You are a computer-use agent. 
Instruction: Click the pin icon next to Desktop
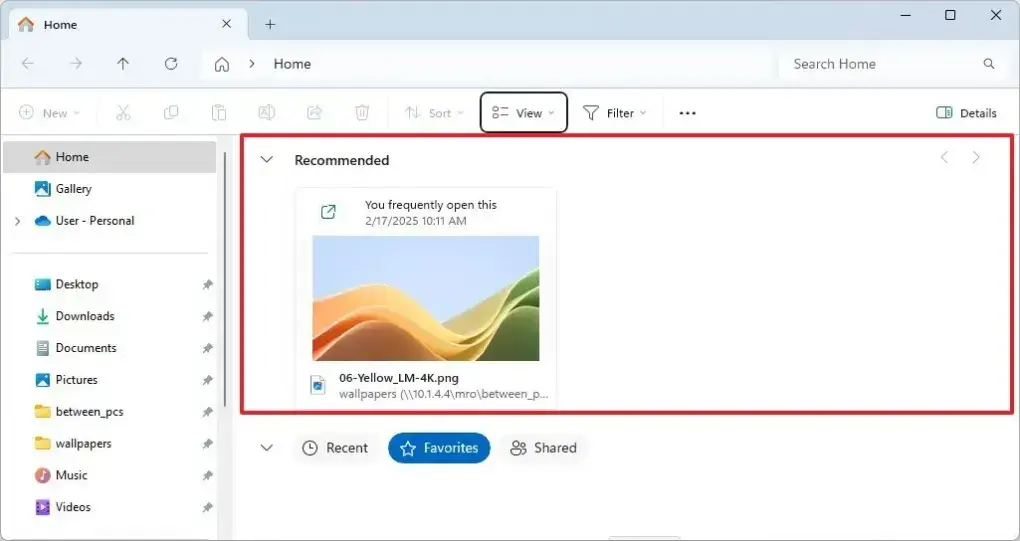pos(208,285)
